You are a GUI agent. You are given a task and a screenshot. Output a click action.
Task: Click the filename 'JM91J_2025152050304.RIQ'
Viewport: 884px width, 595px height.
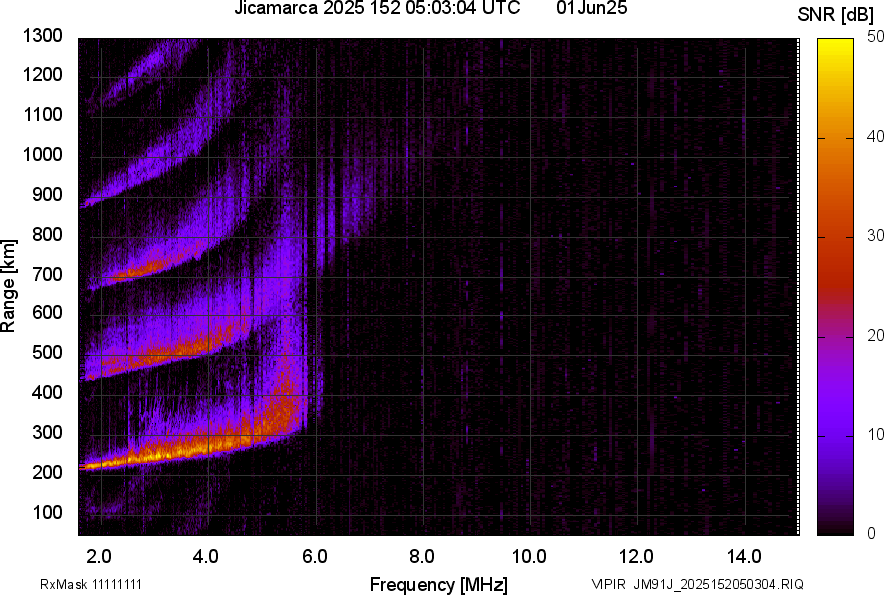(x=718, y=584)
